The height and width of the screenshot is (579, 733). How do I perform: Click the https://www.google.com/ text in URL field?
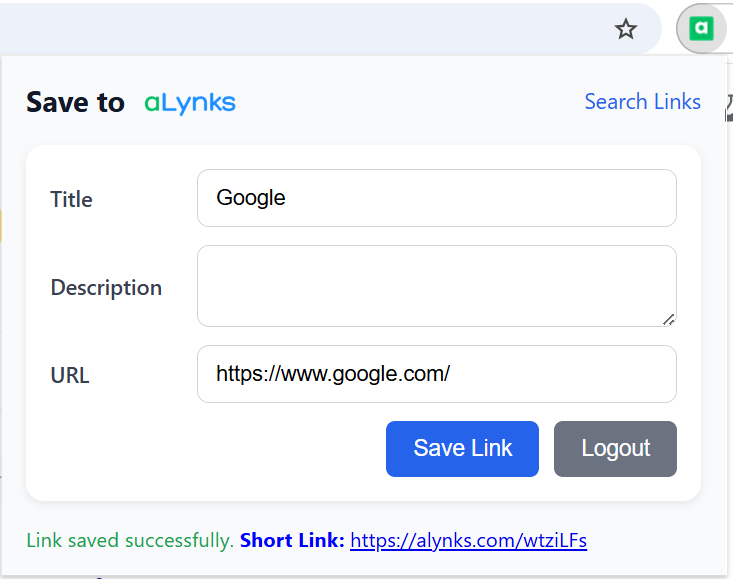(333, 374)
